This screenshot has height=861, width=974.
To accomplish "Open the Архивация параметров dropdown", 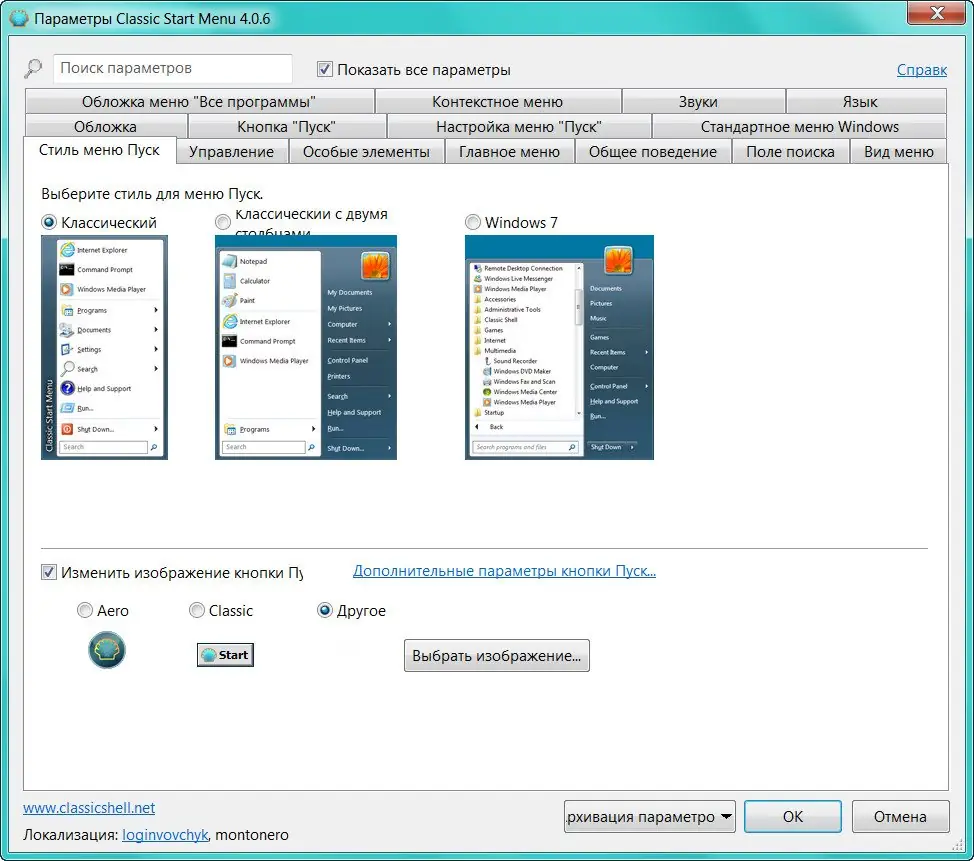I will tap(650, 816).
